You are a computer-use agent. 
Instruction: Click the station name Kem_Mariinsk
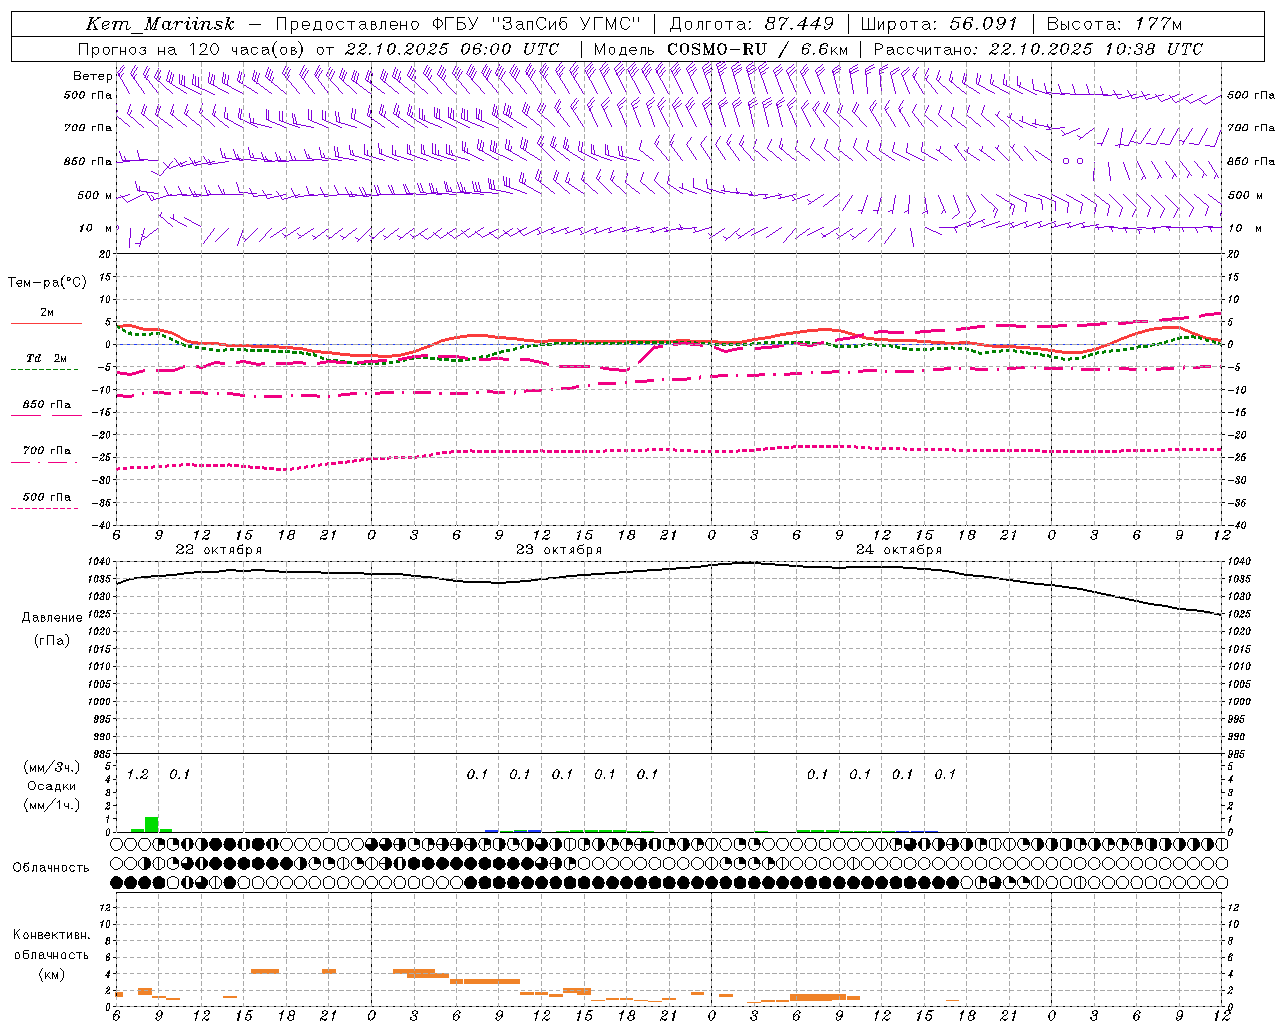[160, 24]
